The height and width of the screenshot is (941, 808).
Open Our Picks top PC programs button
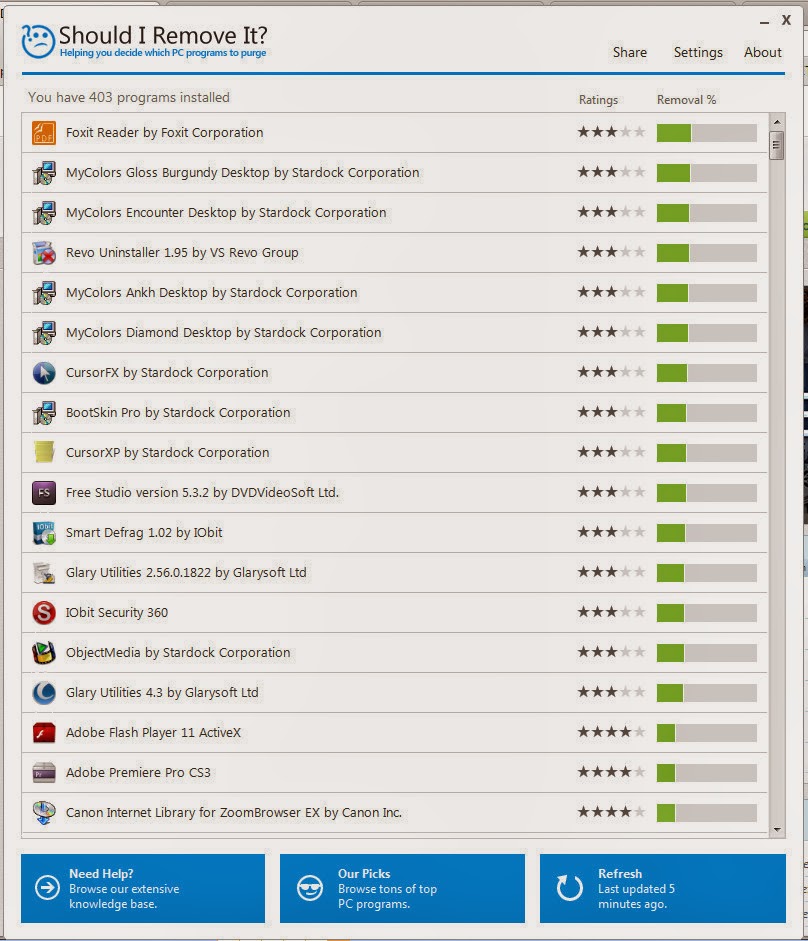(x=402, y=888)
